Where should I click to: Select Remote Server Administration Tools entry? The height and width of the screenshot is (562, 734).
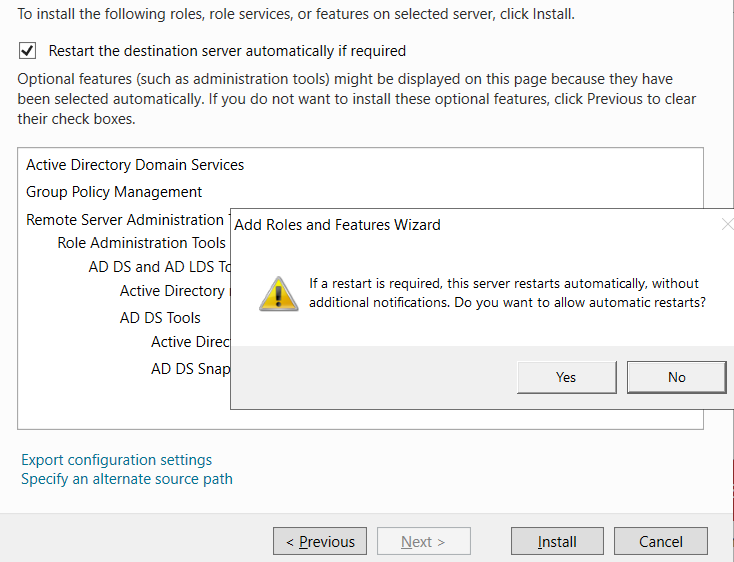pos(128,219)
